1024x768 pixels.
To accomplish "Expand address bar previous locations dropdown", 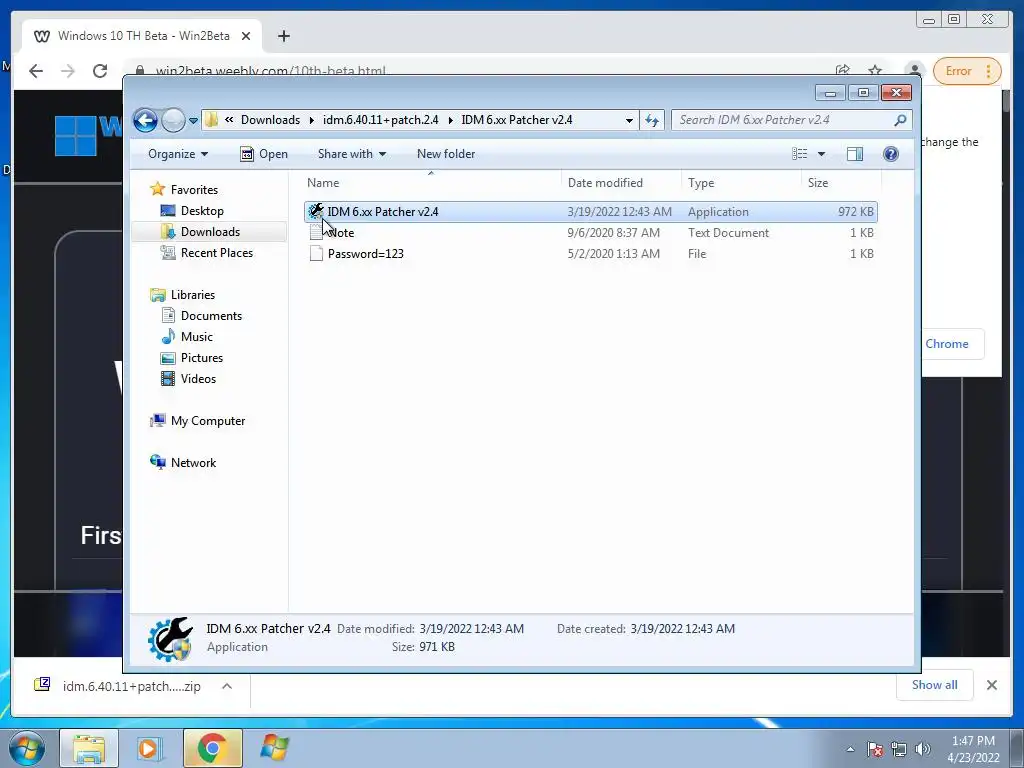I will (629, 120).
